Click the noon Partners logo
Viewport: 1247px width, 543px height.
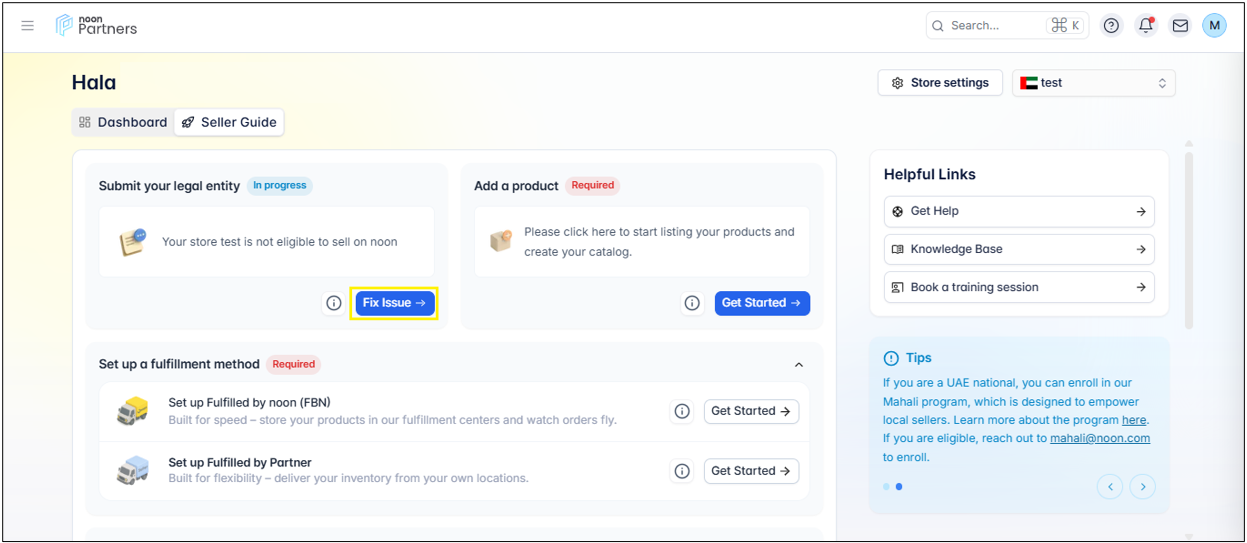97,25
